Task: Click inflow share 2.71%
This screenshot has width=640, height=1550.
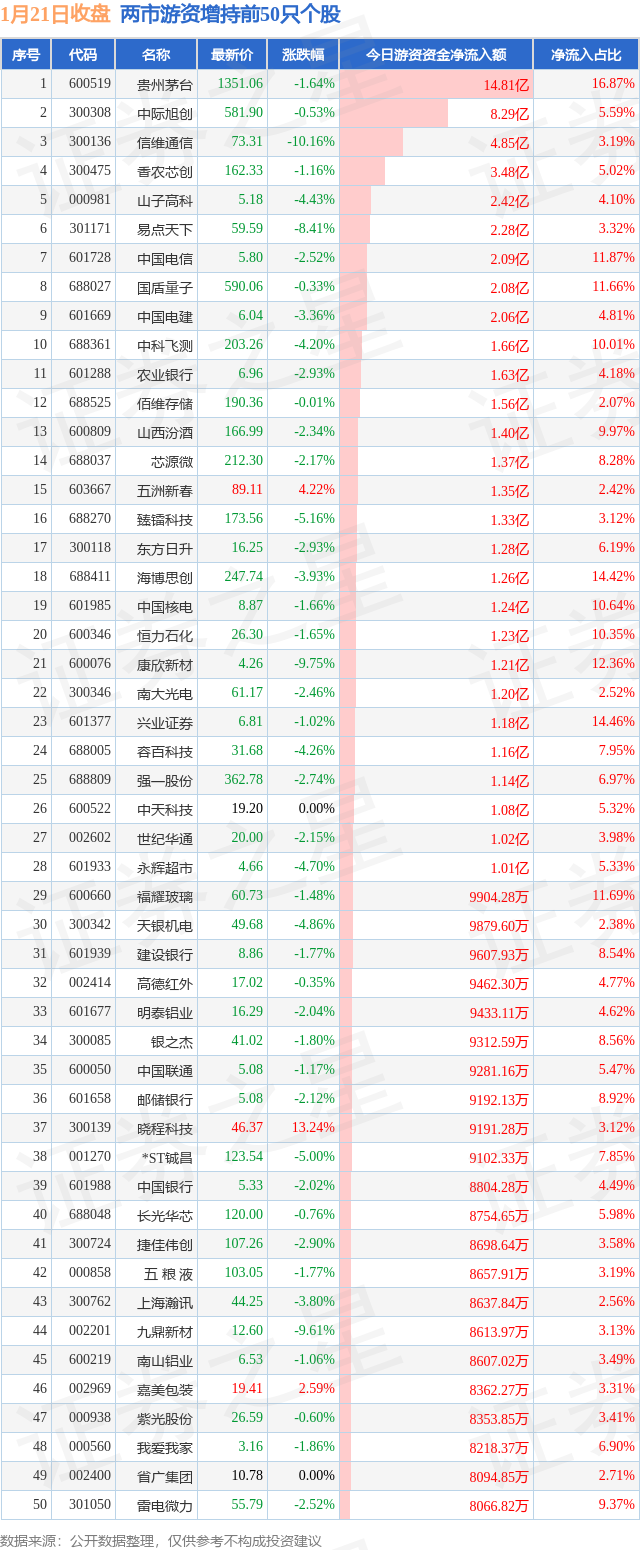Action: pos(617,1476)
